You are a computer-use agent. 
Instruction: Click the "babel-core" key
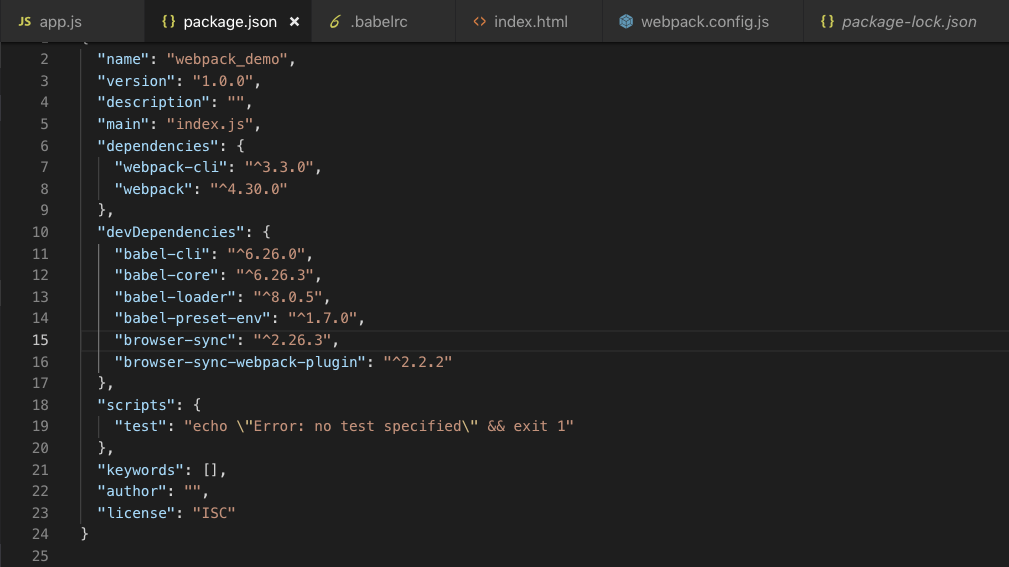167,275
